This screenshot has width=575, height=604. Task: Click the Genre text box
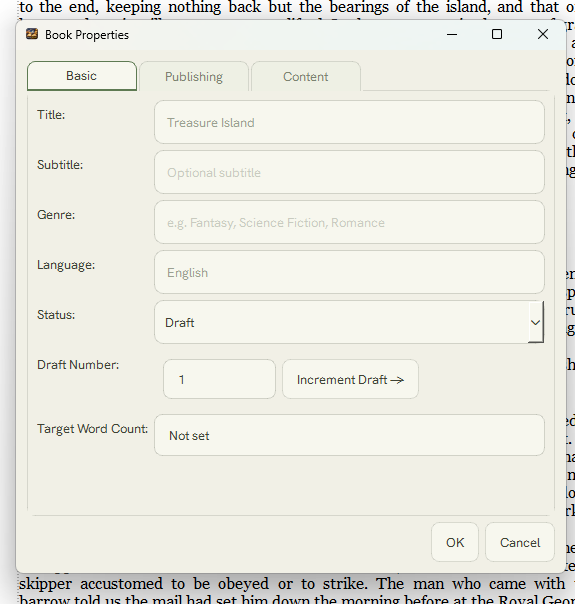[349, 222]
